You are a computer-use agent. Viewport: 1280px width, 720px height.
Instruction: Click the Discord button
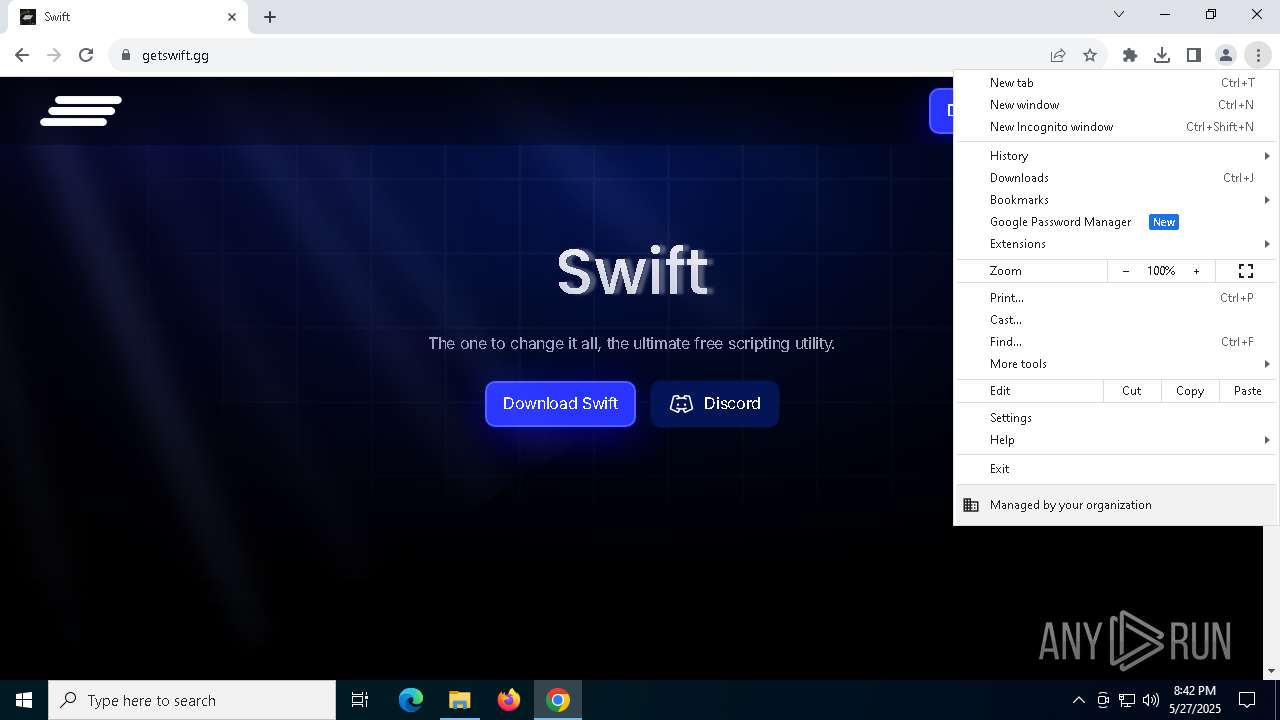click(x=715, y=404)
